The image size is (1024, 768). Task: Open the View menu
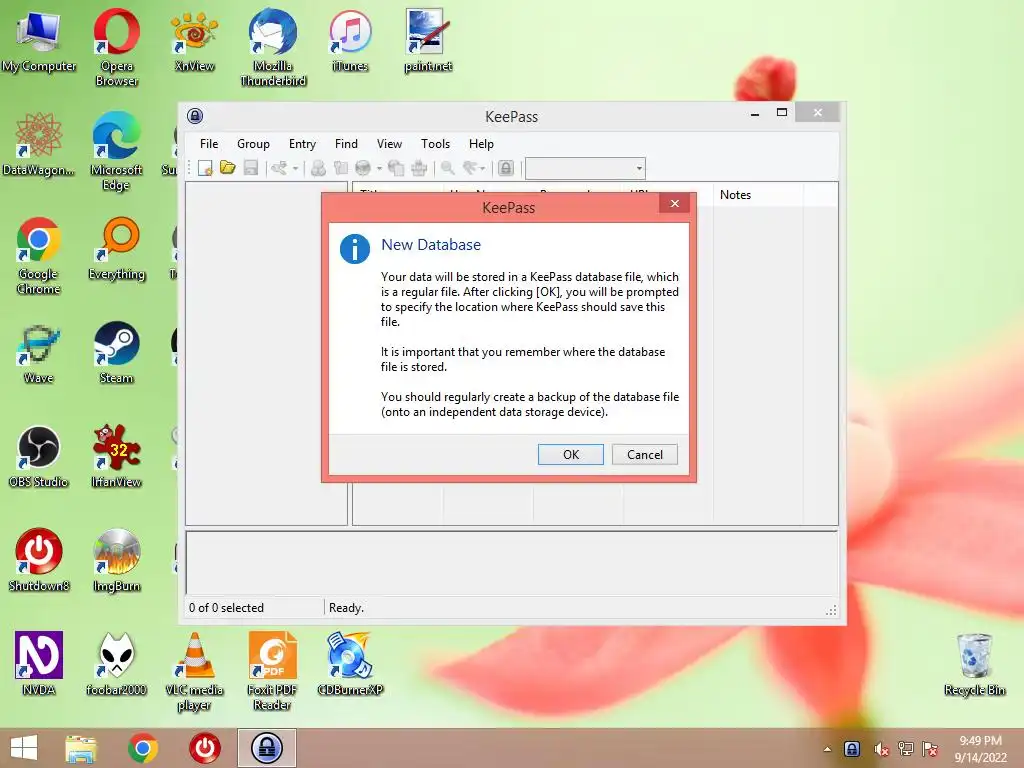tap(389, 144)
